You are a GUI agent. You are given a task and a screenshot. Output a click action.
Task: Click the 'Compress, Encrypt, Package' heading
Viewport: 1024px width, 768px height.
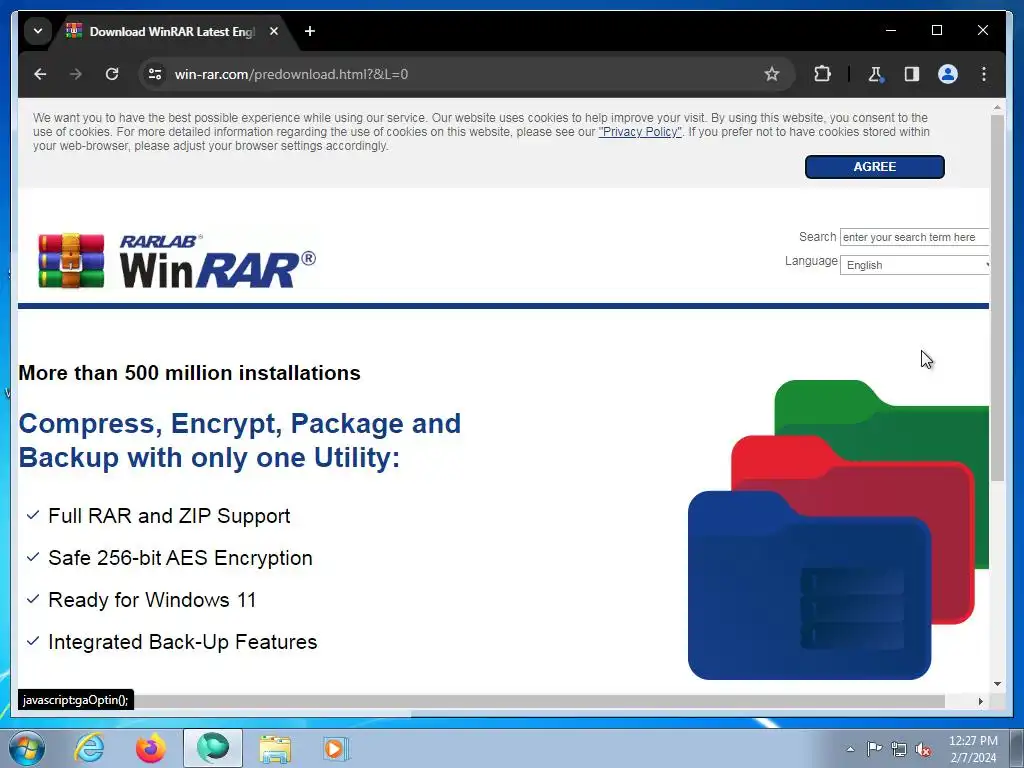[240, 441]
